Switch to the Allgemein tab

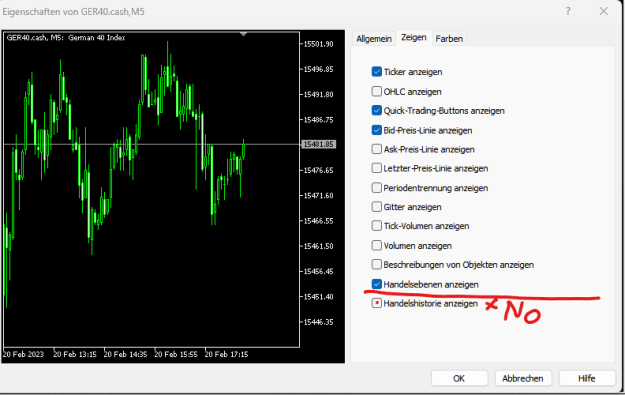tap(374, 39)
